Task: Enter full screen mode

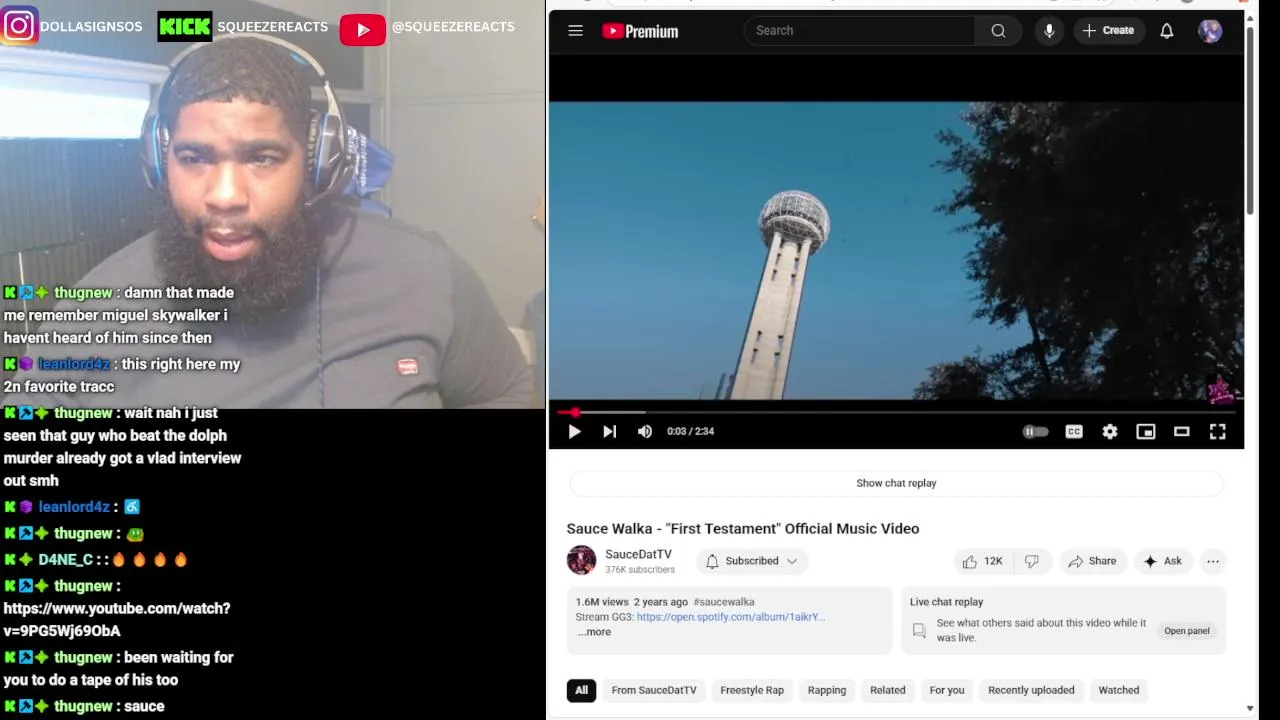Action: 1218,431
